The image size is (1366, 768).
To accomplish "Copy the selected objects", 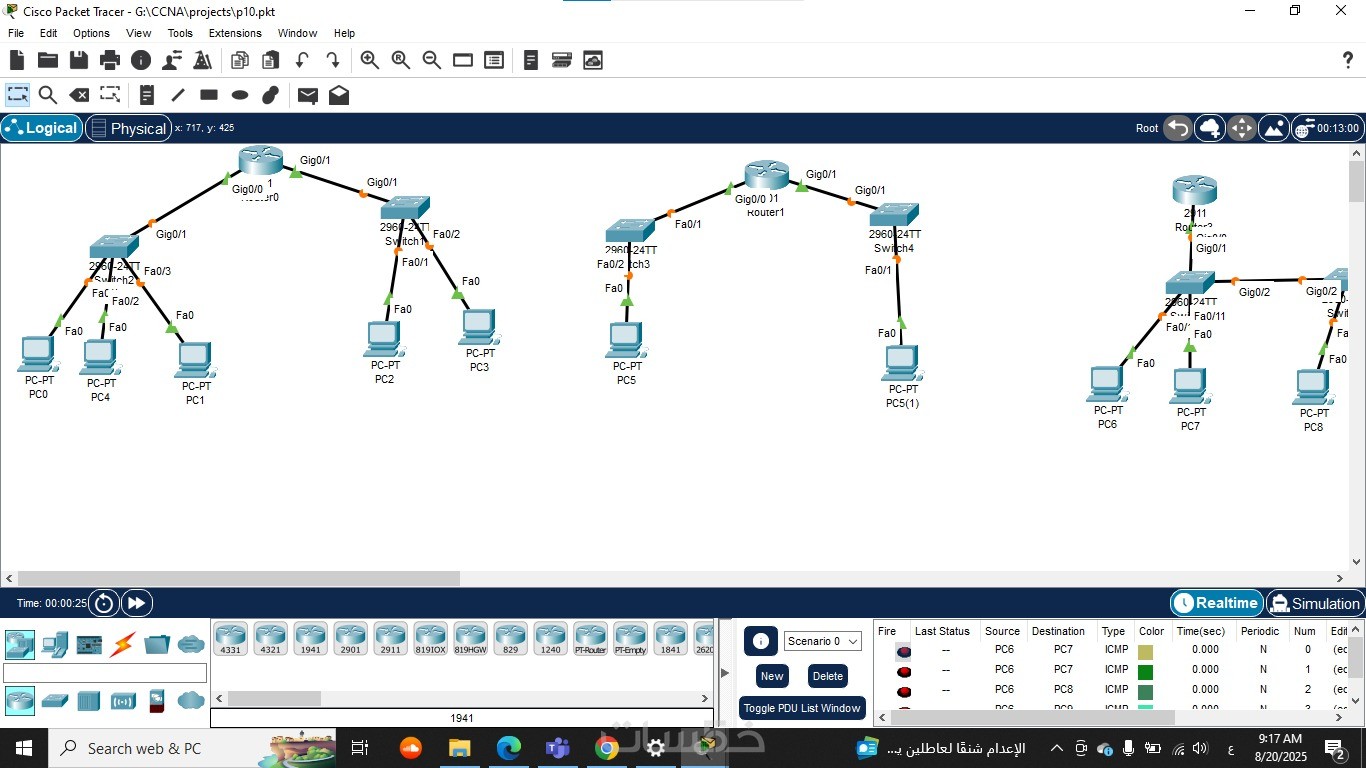I will coord(239,60).
